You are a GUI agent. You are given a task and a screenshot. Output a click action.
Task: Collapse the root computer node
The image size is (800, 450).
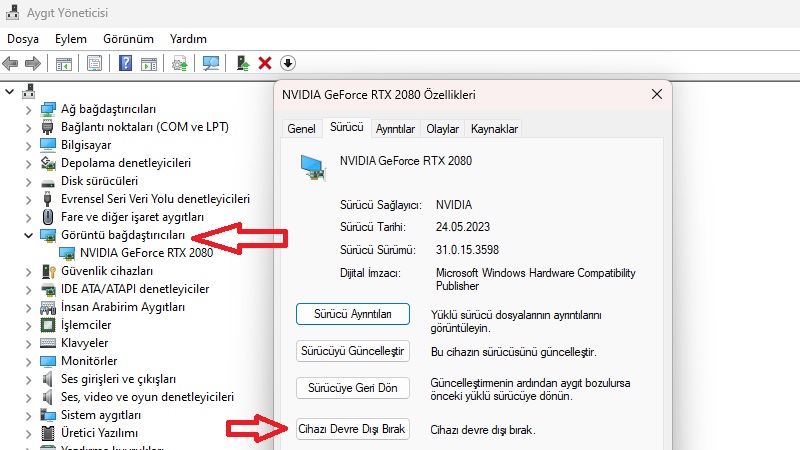coord(9,92)
